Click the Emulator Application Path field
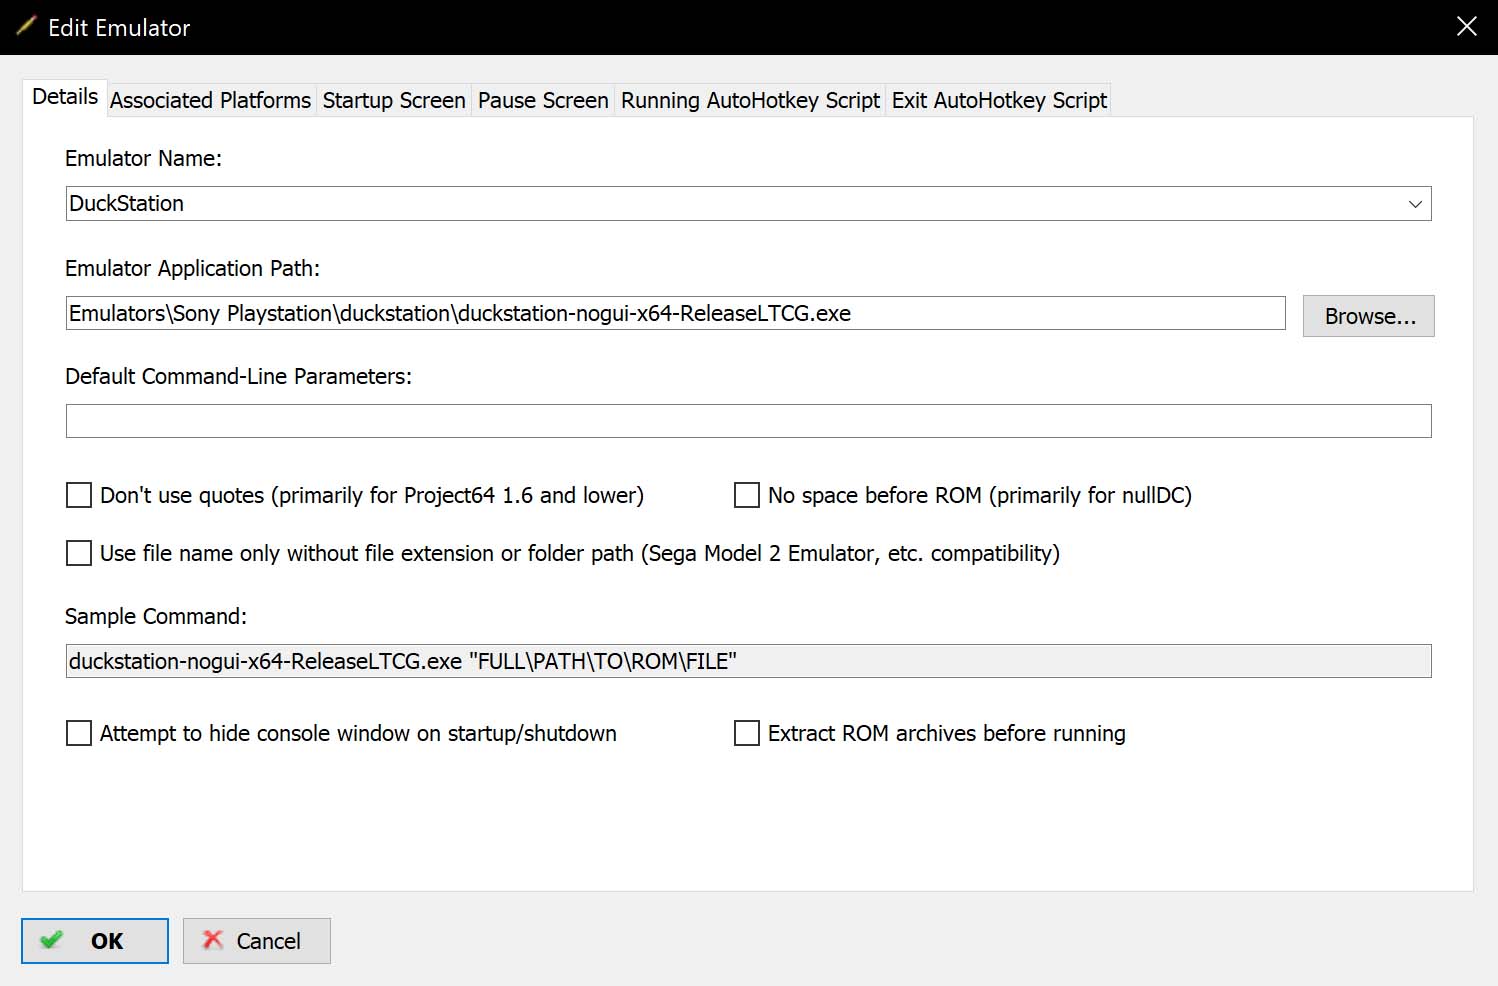 click(676, 313)
